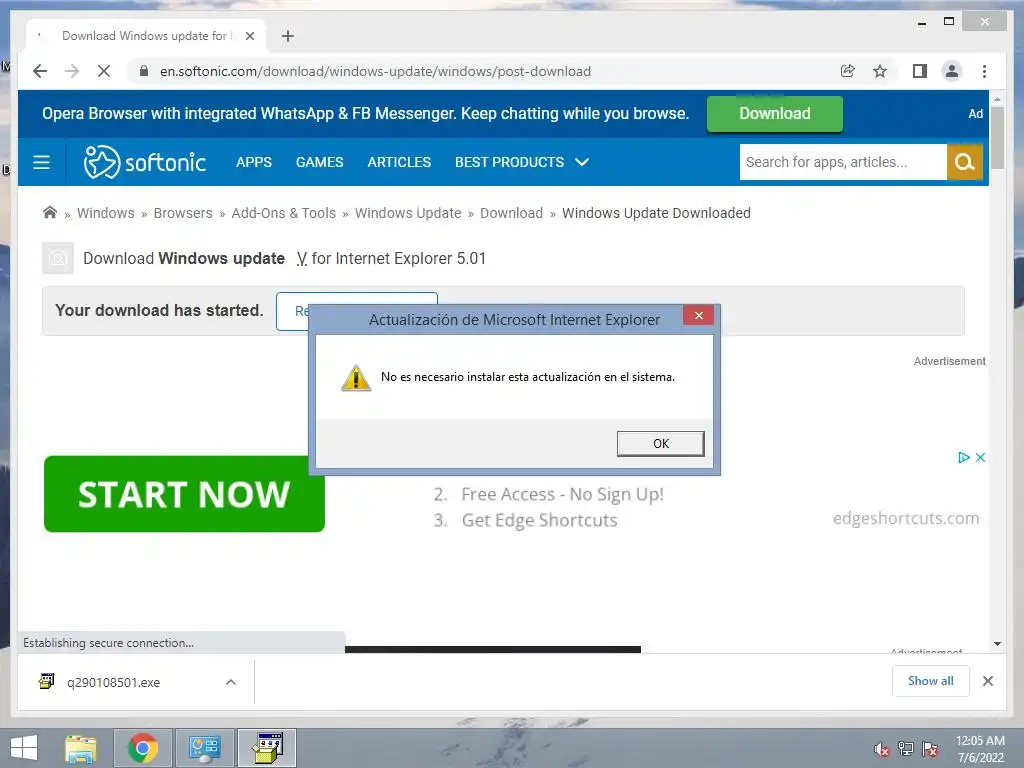Image resolution: width=1024 pixels, height=768 pixels.
Task: Click 'Free Access - No Sign Up!' text
Action: click(562, 494)
